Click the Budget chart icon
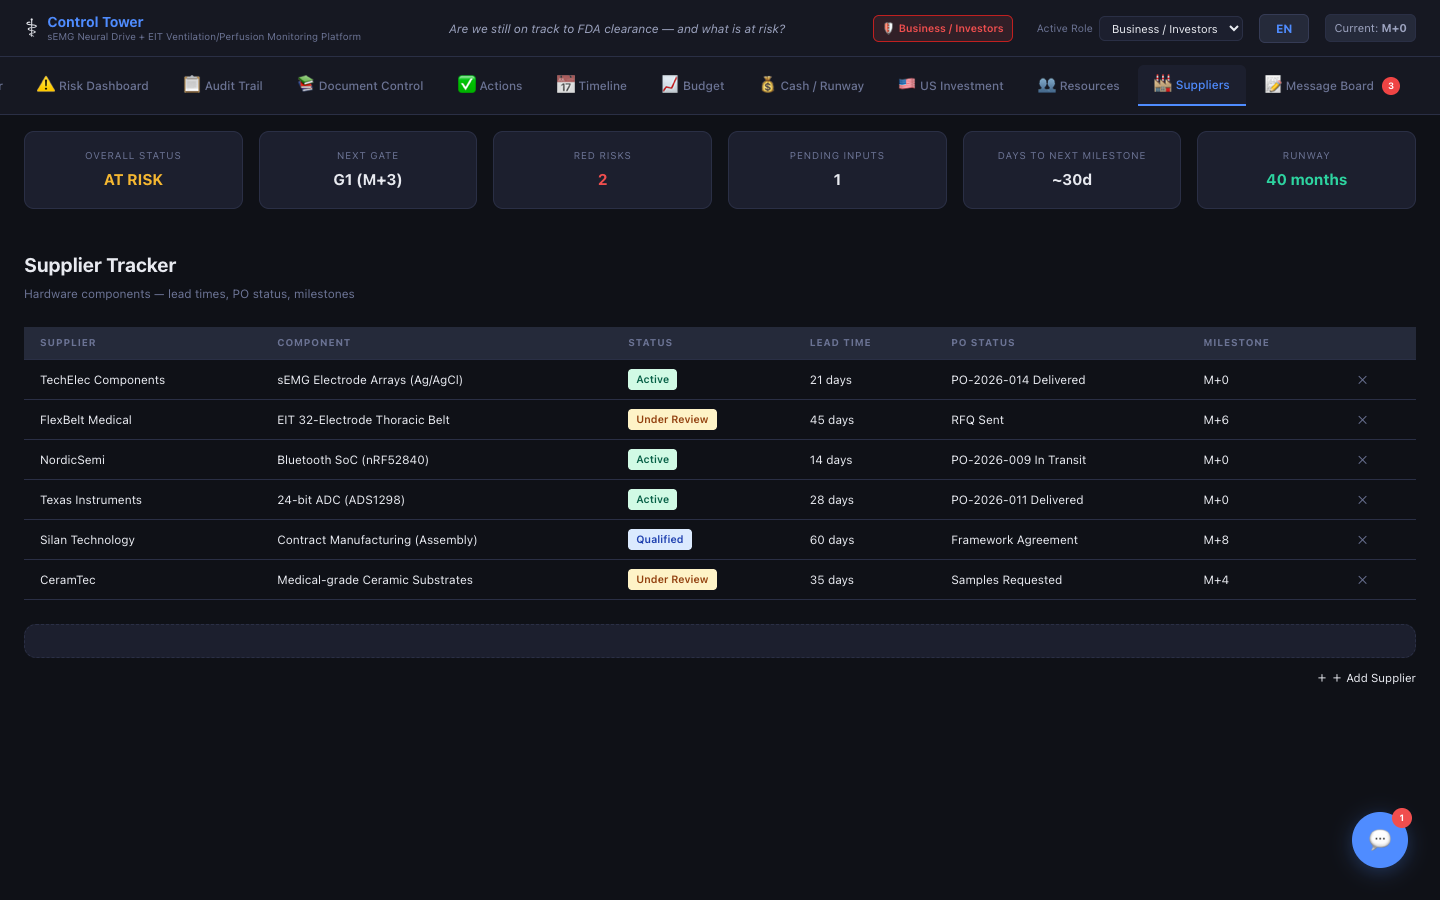The width and height of the screenshot is (1440, 900). (x=670, y=85)
